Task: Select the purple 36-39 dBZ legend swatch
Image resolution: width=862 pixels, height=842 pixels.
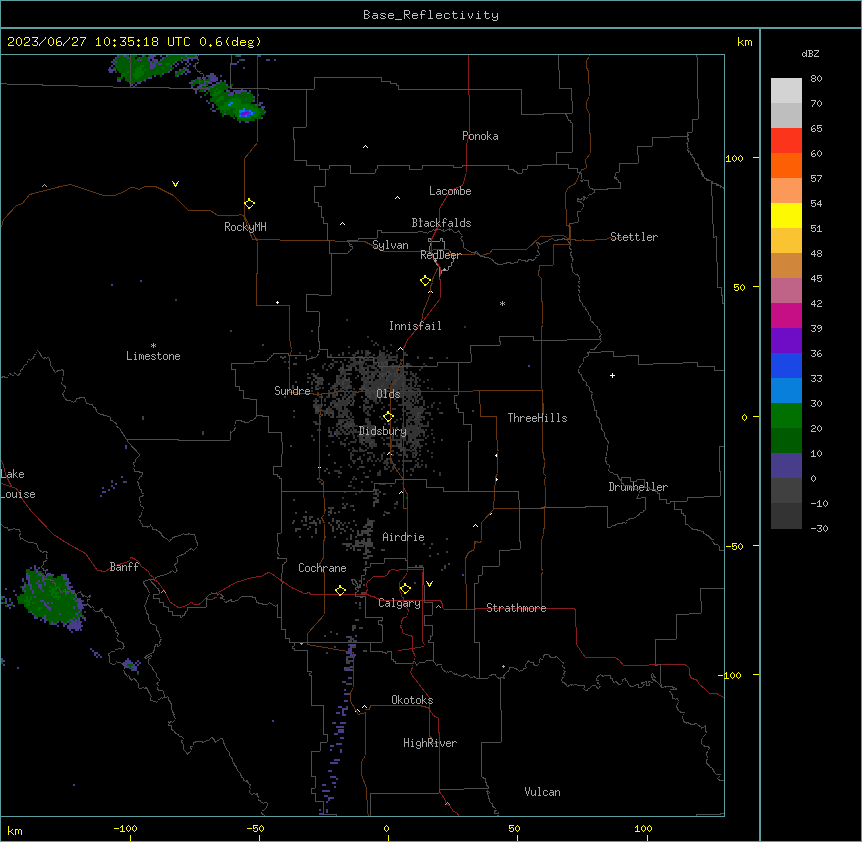Action: click(786, 341)
